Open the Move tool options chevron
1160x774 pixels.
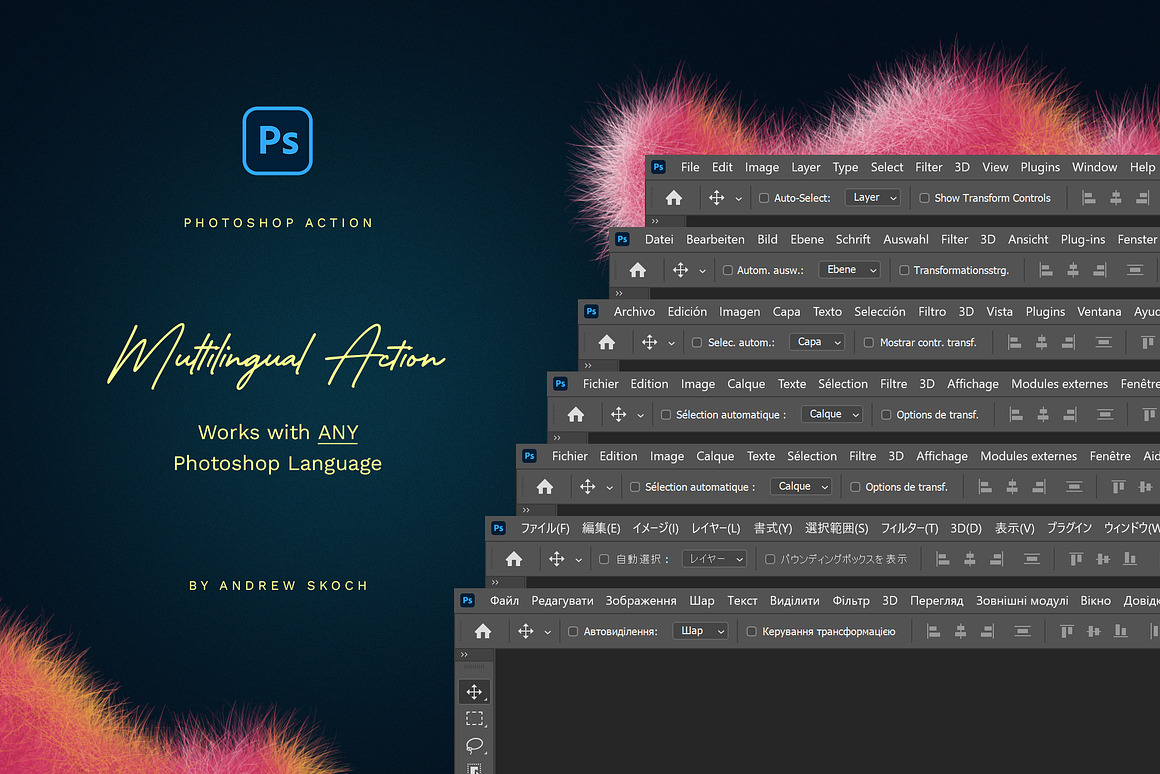738,197
